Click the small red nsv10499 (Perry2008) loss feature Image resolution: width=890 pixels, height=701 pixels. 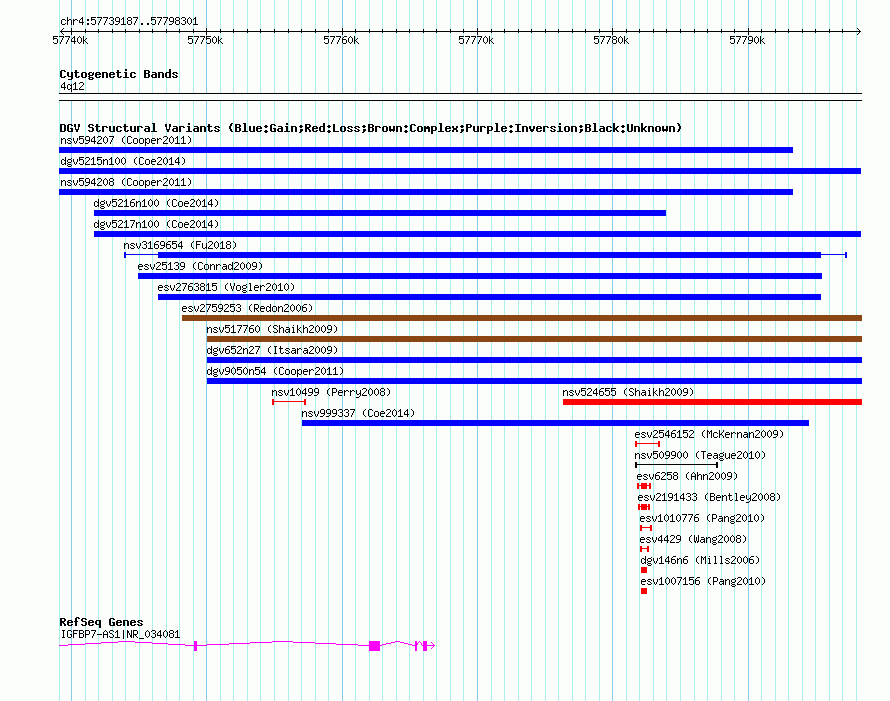point(289,402)
